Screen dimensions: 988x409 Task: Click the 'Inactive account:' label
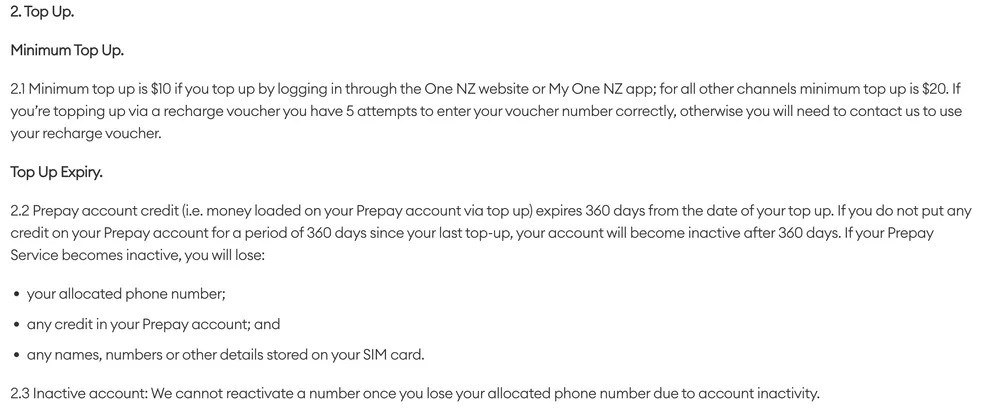[x=90, y=393]
